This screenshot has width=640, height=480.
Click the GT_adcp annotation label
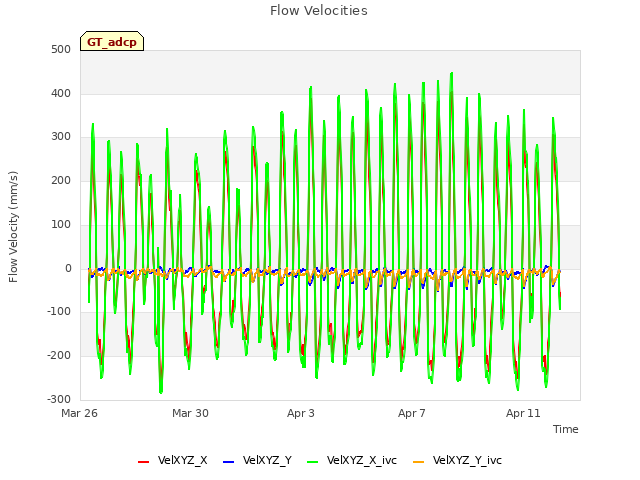click(x=112, y=41)
